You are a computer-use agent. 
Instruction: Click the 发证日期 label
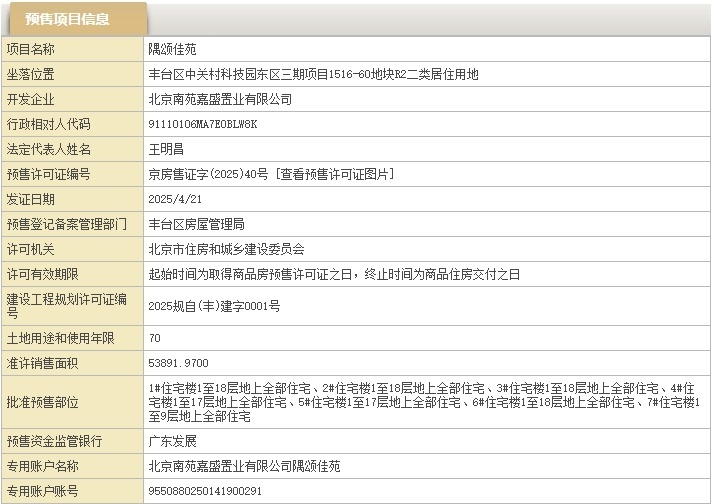(30, 199)
